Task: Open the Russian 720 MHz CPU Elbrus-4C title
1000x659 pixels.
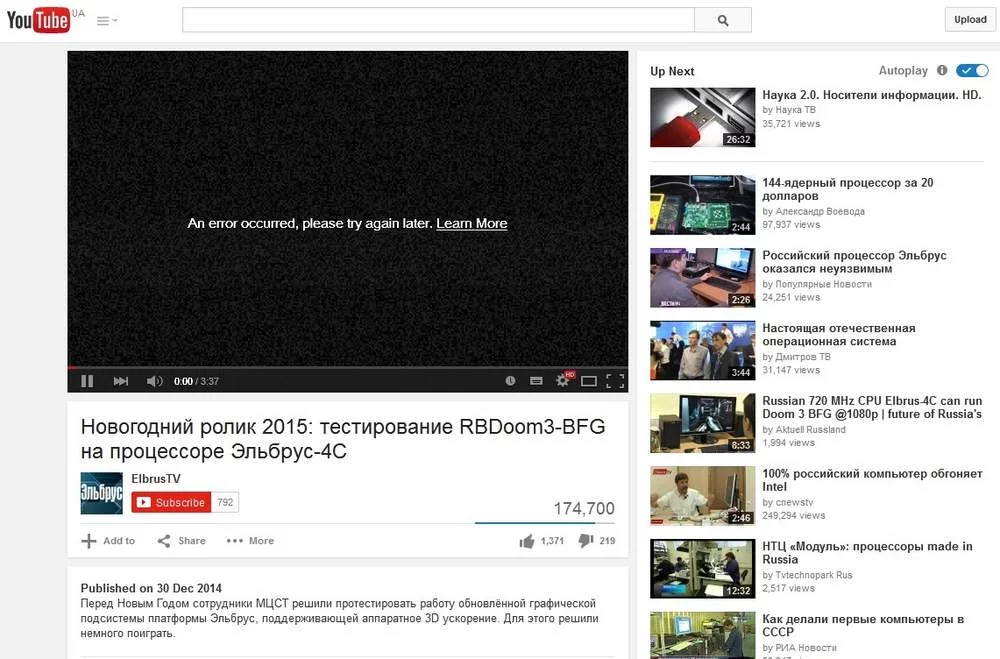Action: [872, 408]
